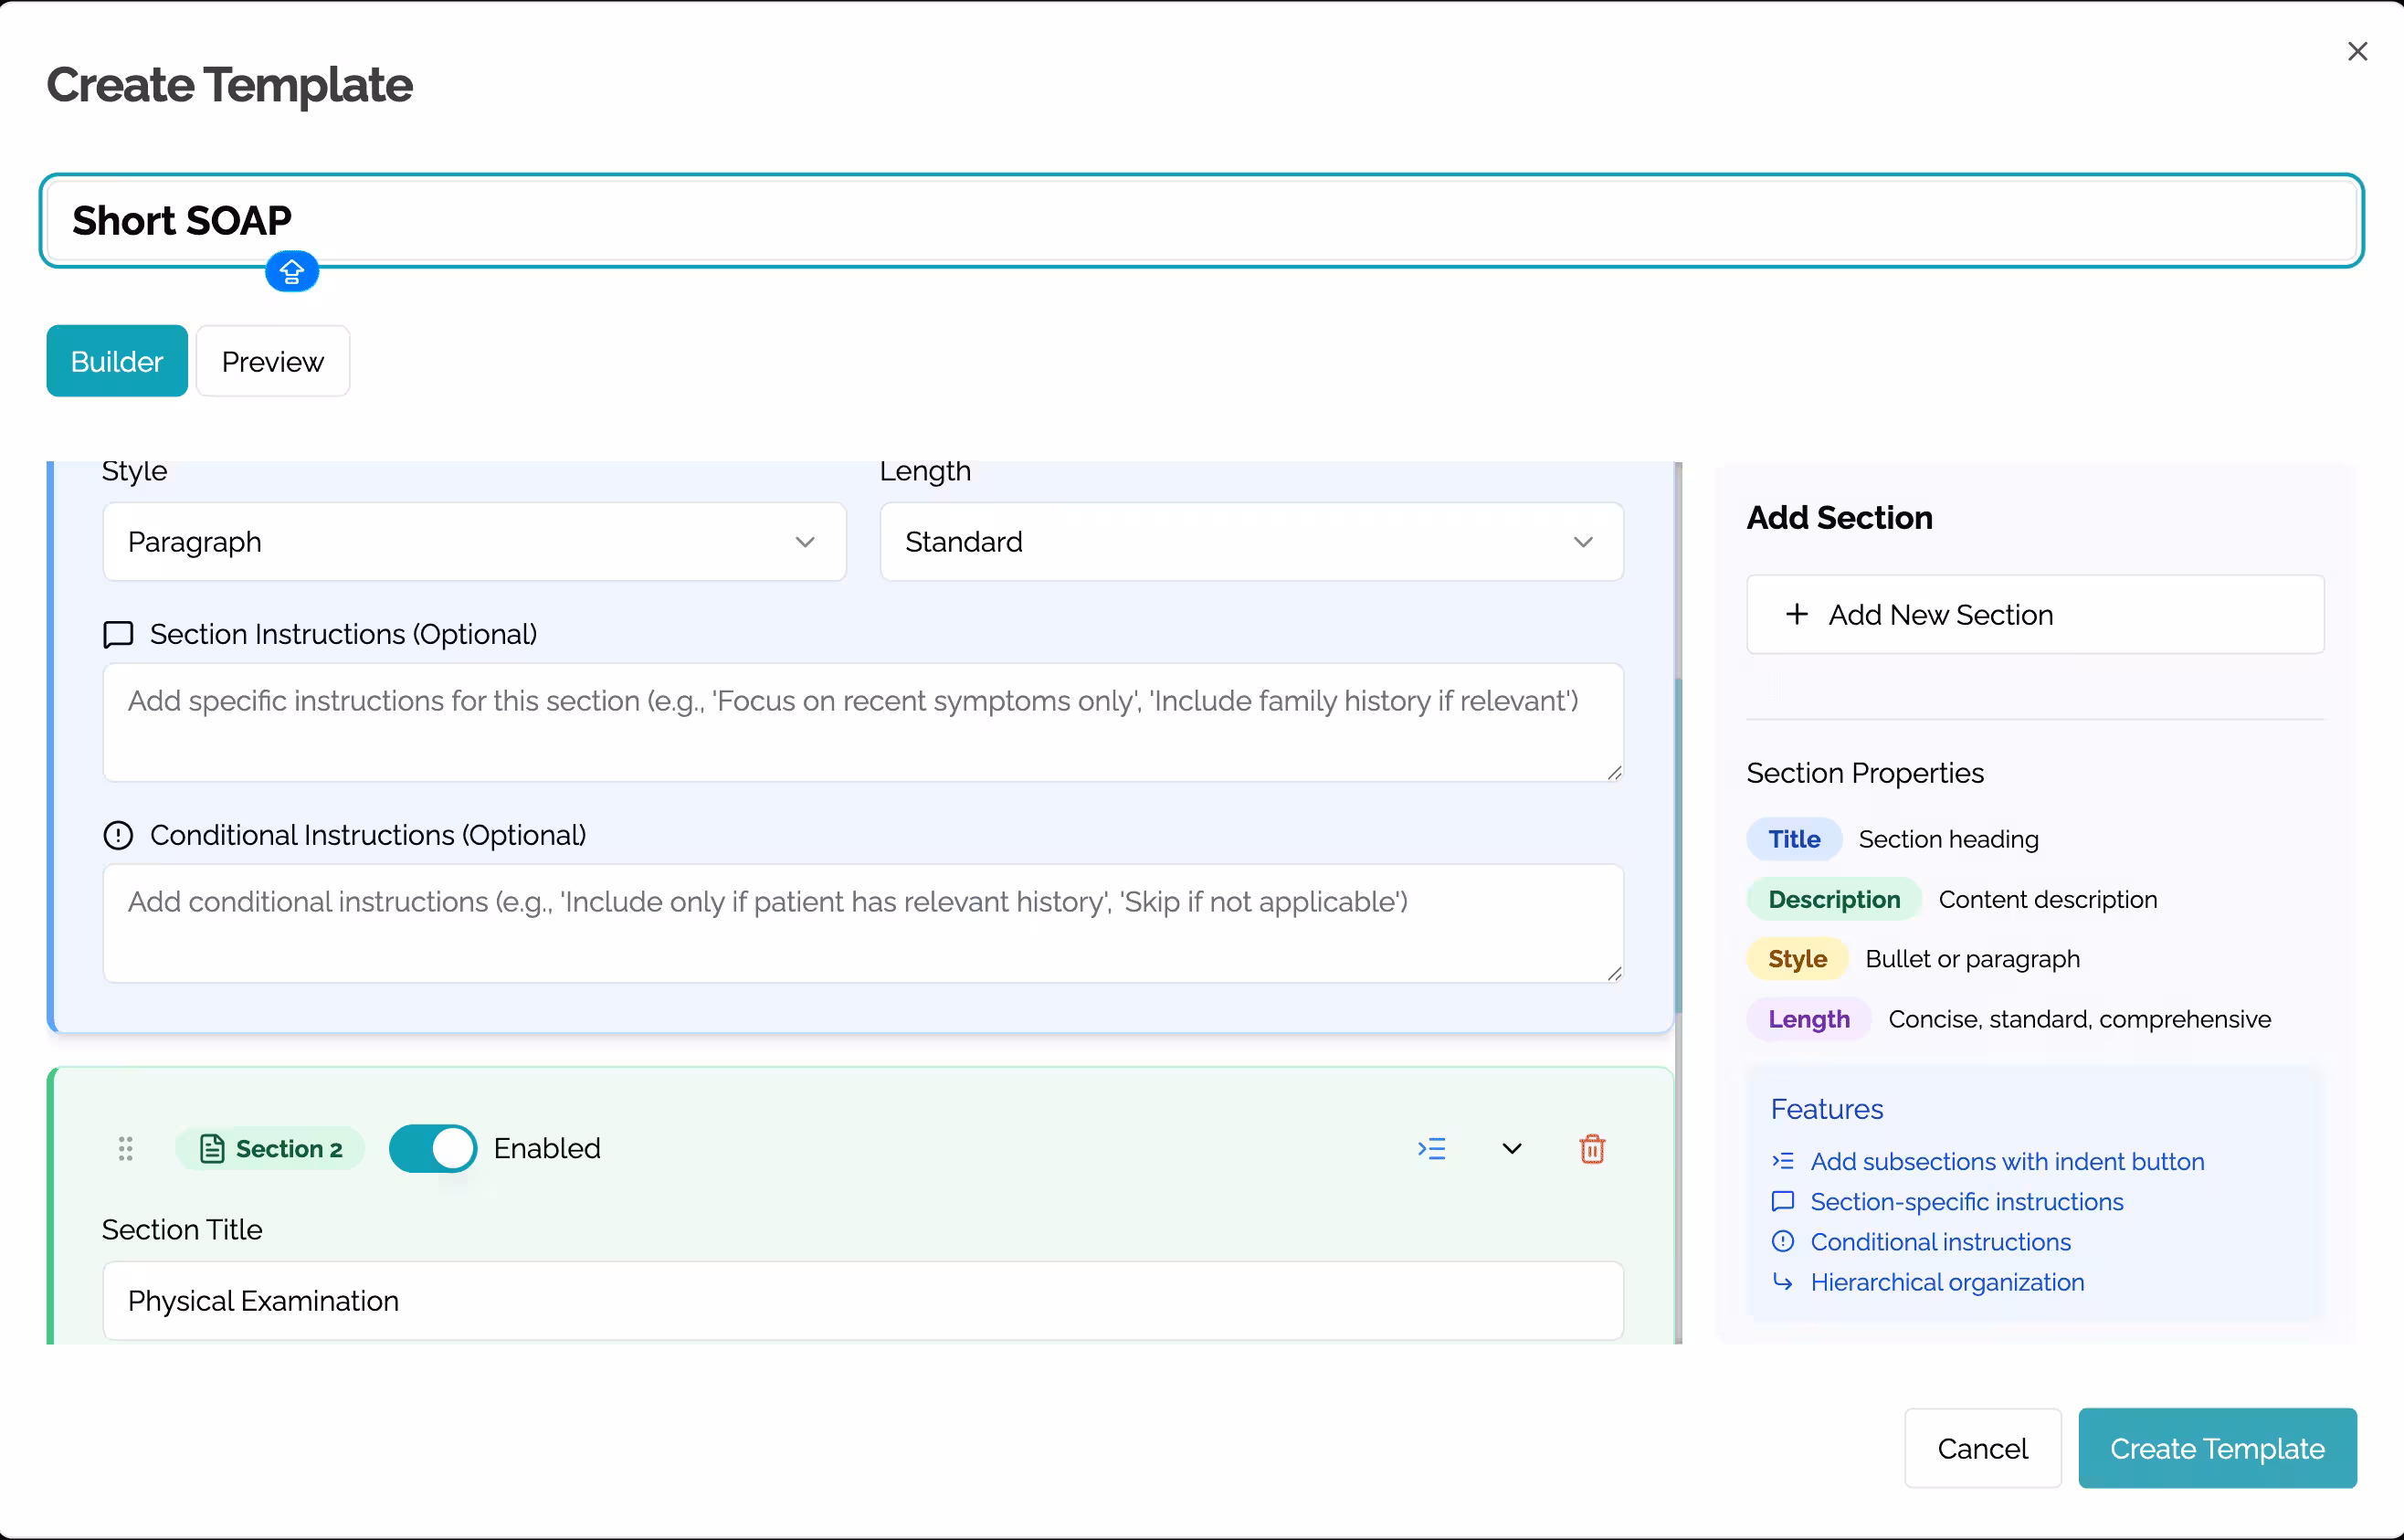Viewport: 2404px width, 1540px height.
Task: Click the Physical Examination section title field
Action: (x=863, y=1301)
